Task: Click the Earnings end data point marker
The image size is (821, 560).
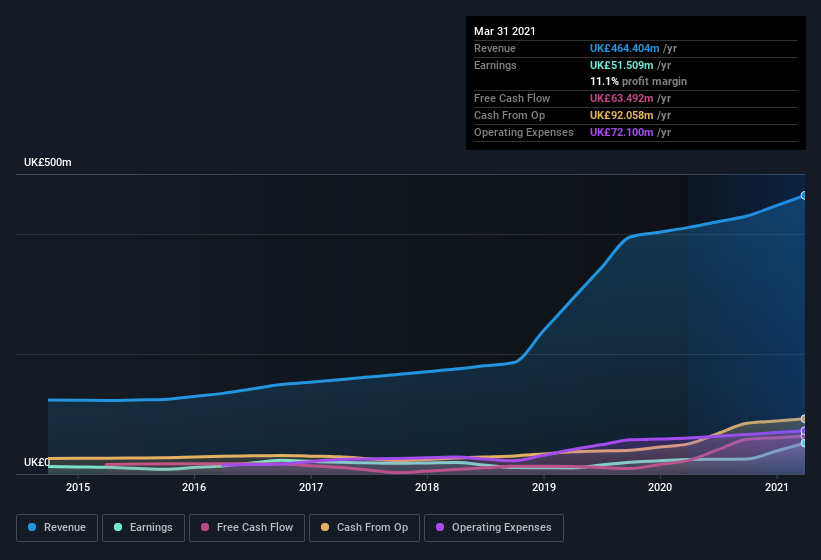Action: point(804,443)
